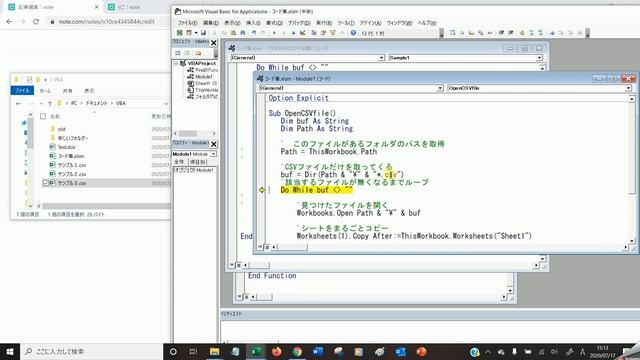This screenshot has width=640, height=360.
Task: Open (General) dropdown in the background code window
Action: [x=381, y=58]
